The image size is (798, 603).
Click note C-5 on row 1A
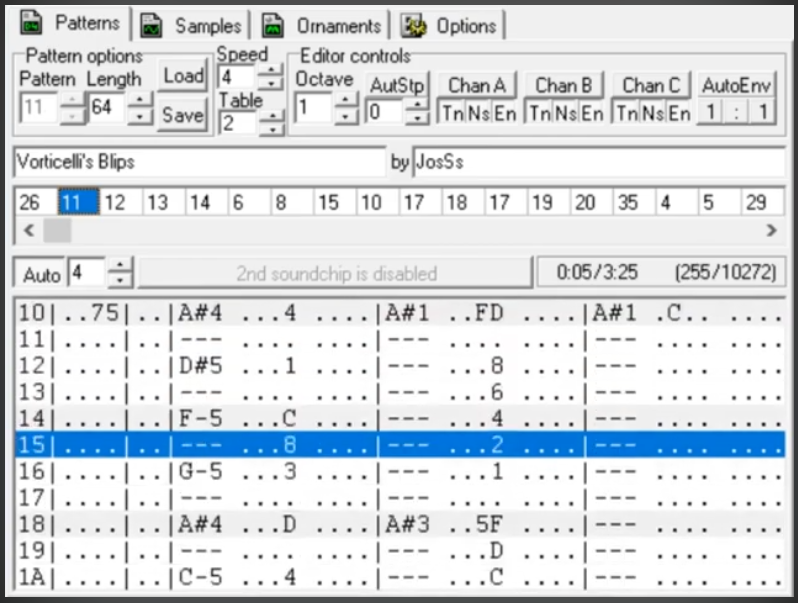tap(201, 578)
